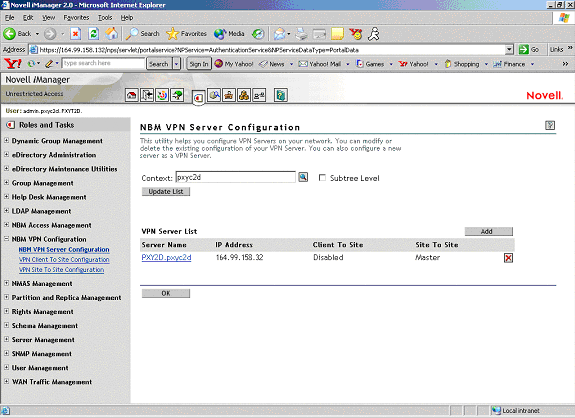
Task: Click the page help icon beside title
Action: click(550, 125)
